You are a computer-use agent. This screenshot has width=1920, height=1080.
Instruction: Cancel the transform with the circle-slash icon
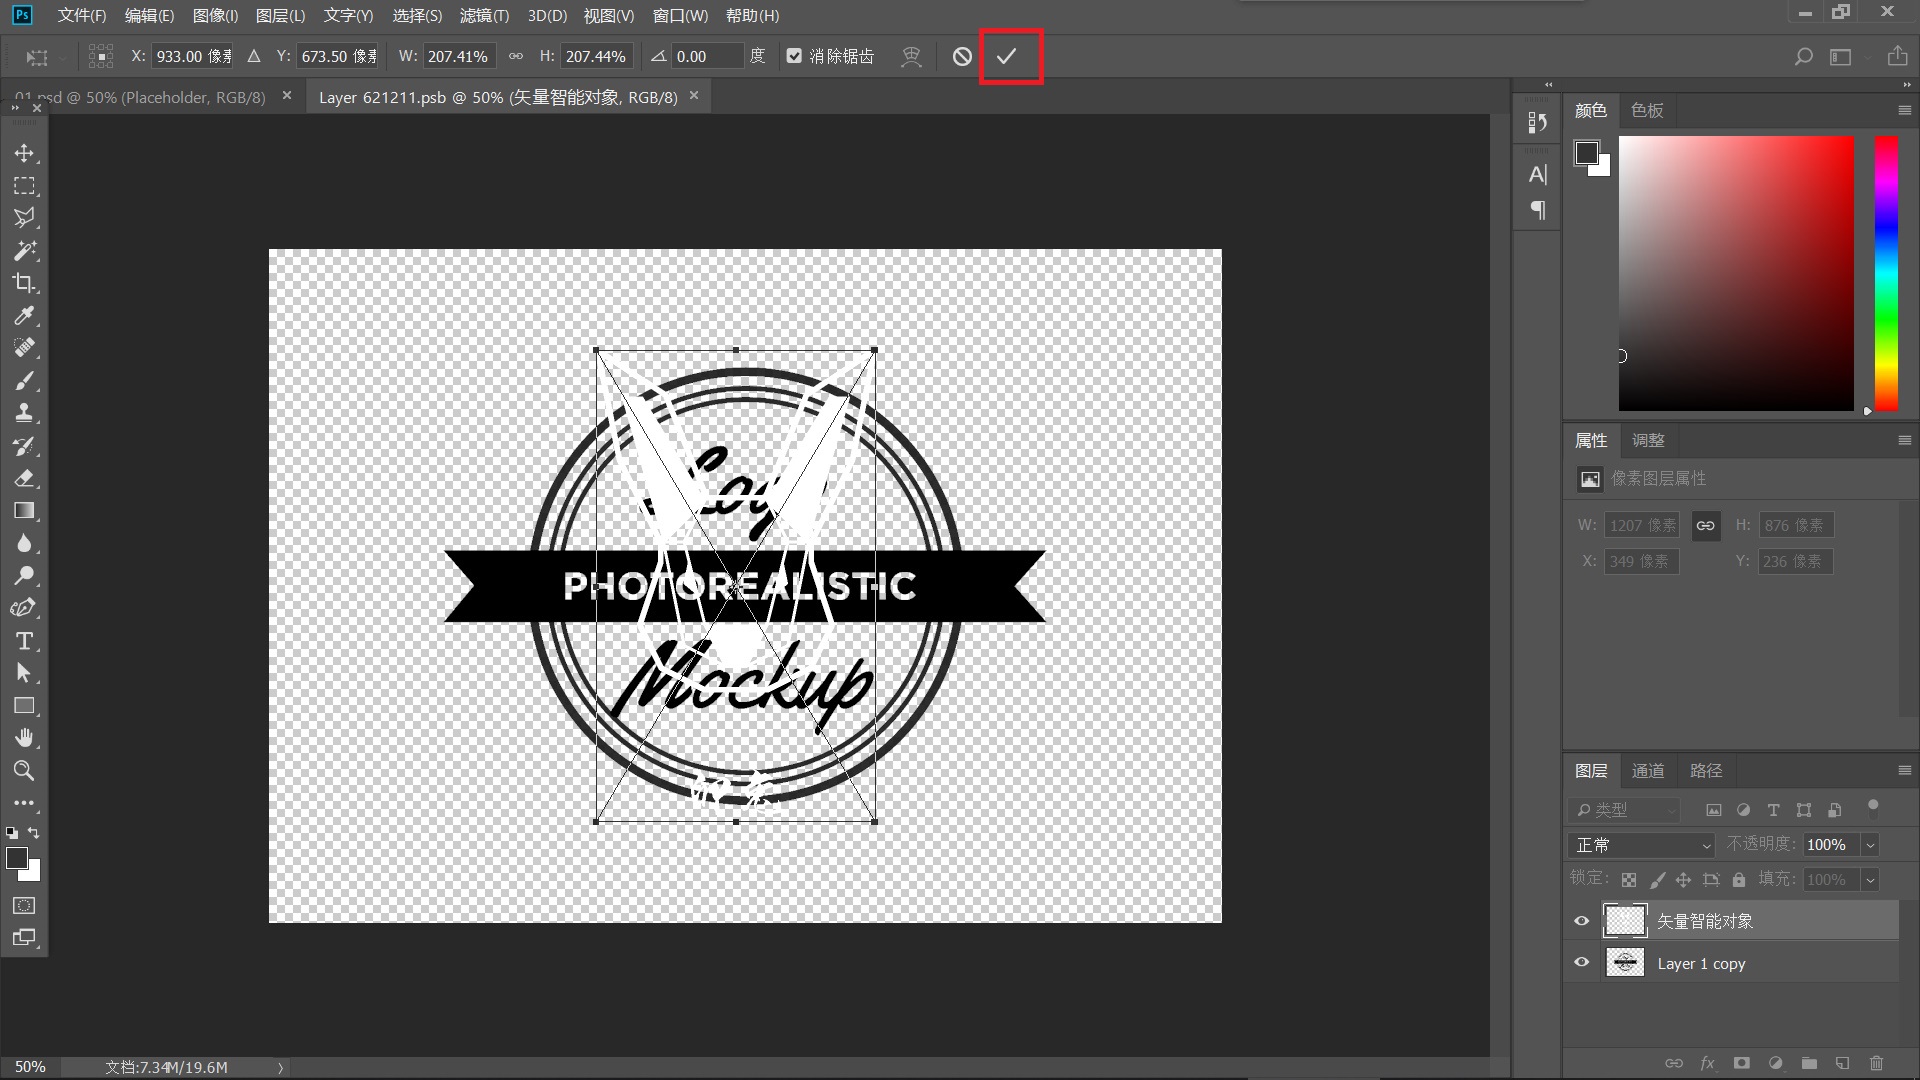point(962,57)
